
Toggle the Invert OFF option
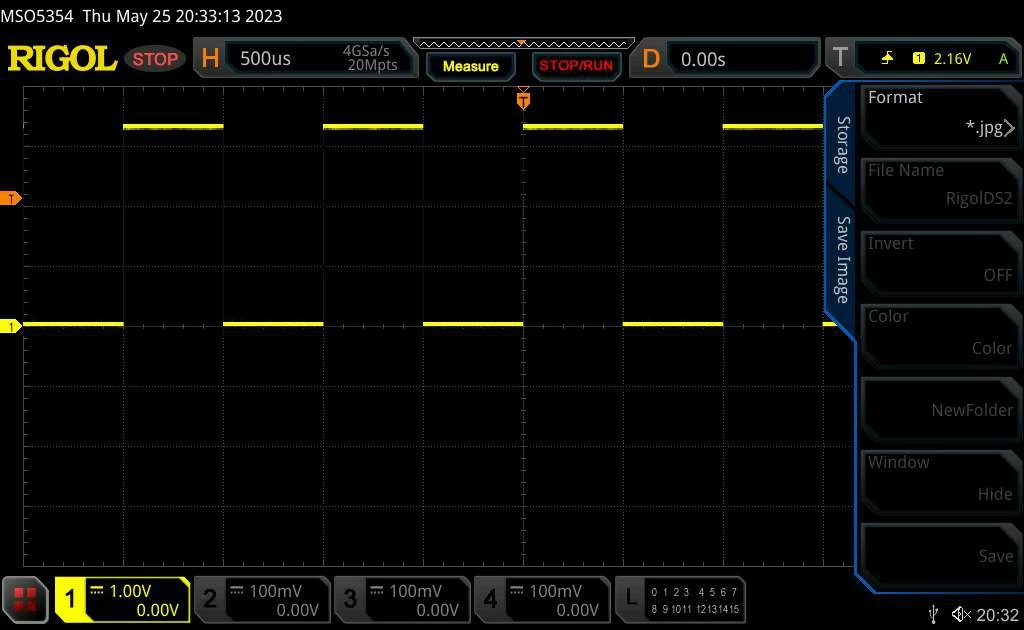pyautogui.click(x=941, y=263)
